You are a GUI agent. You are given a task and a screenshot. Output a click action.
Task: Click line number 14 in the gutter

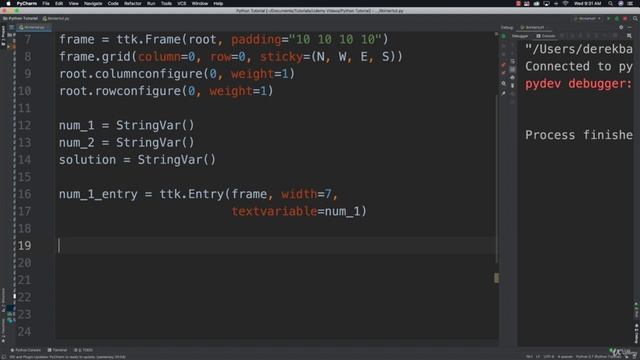point(24,160)
